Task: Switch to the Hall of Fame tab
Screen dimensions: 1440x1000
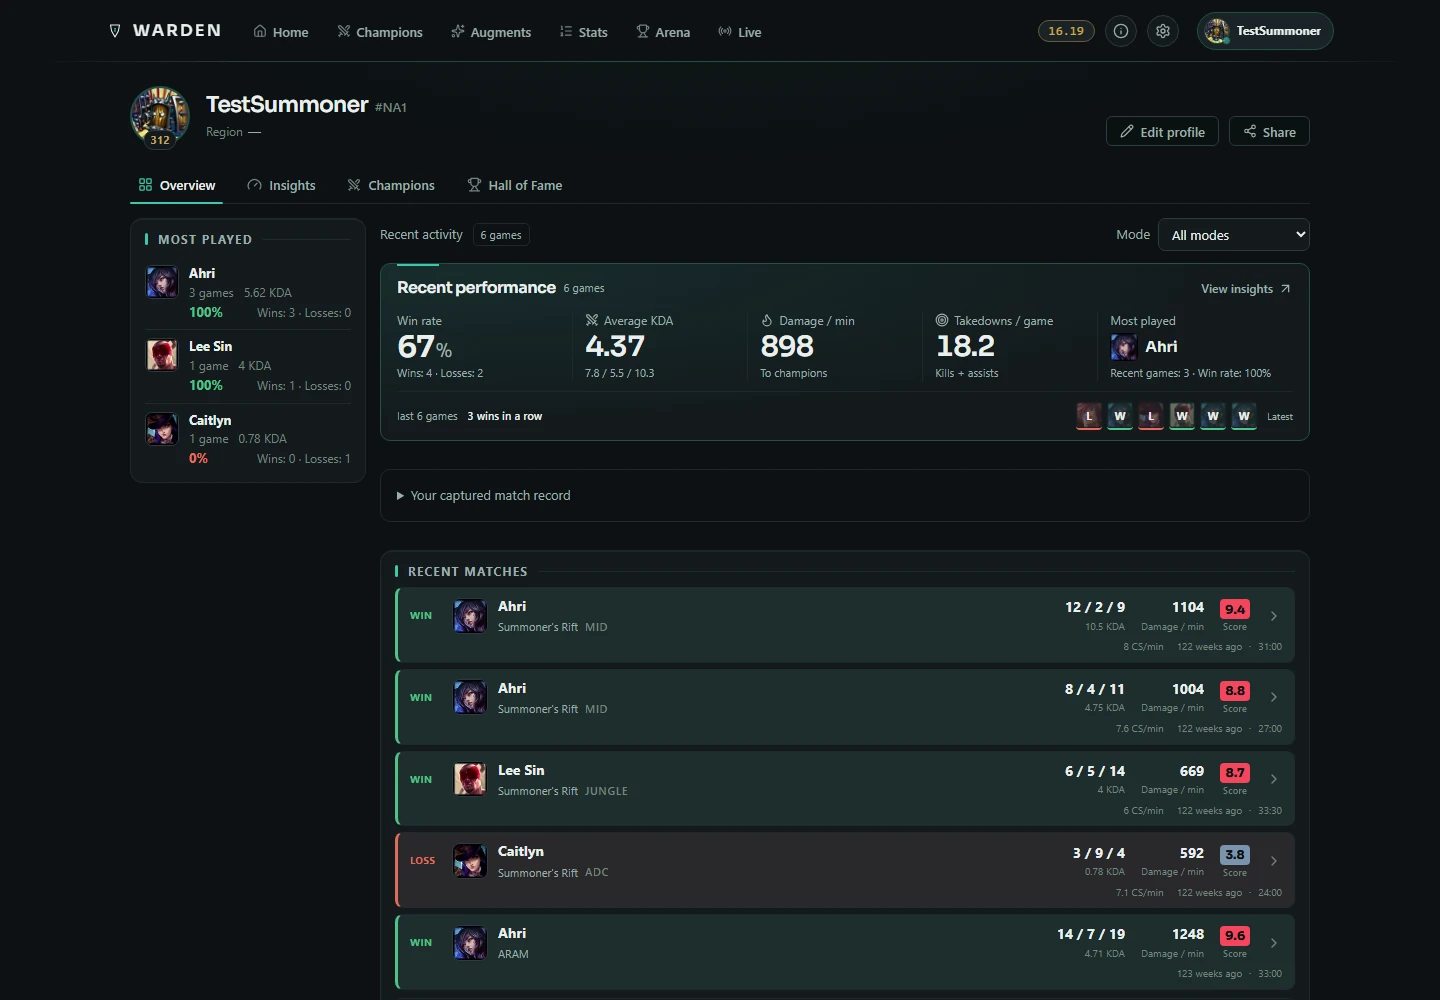Action: tap(515, 185)
